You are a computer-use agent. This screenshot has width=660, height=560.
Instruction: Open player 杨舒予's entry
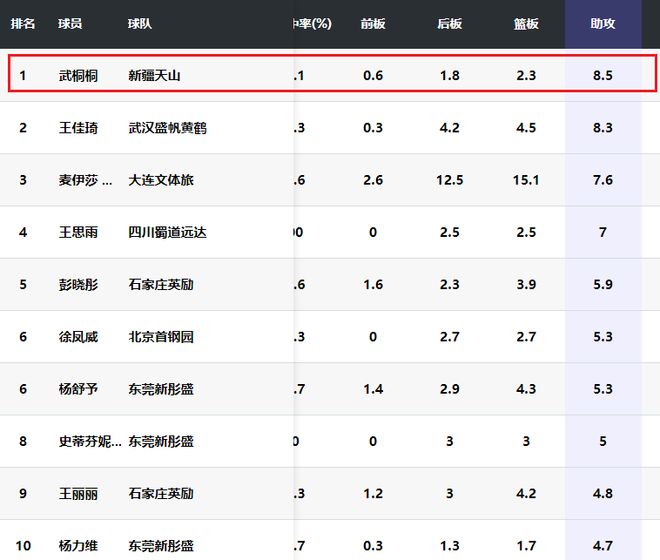78,389
